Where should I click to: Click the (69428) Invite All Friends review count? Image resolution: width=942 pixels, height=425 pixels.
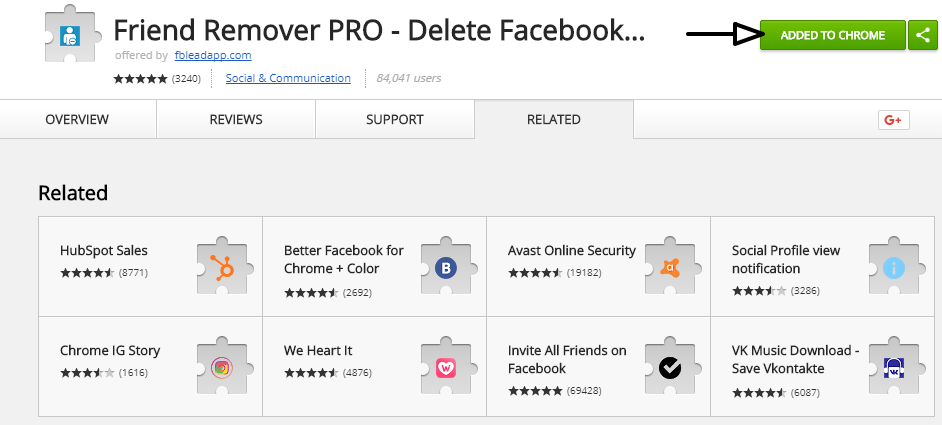(x=584, y=391)
